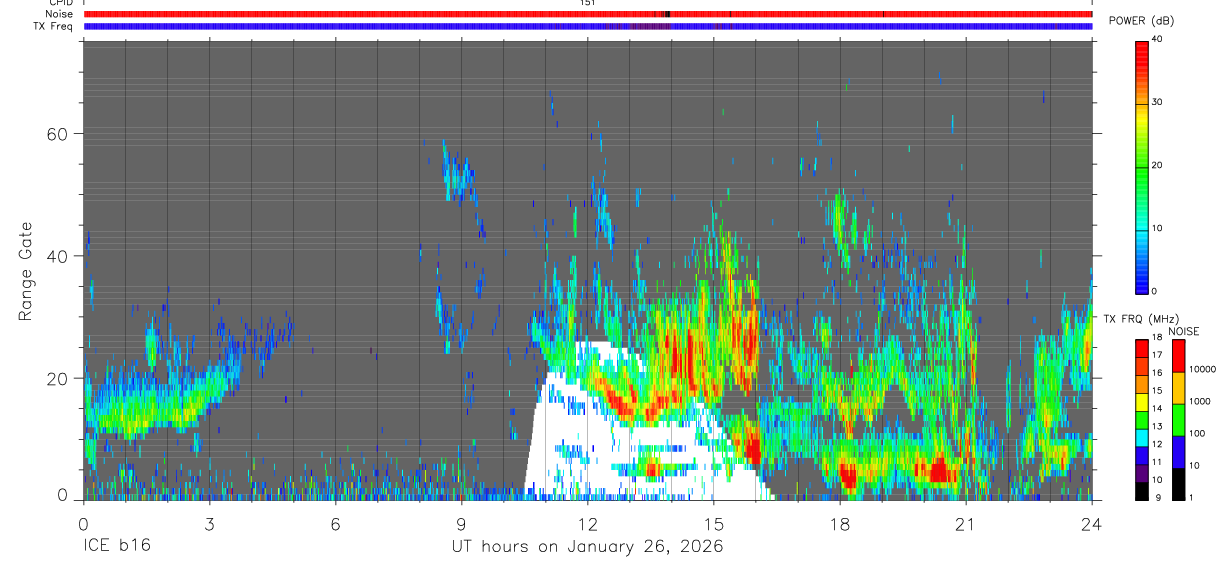This screenshot has width=1228, height=567.
Task: Click the 15 tick on UT hours axis
Action: coord(714,524)
